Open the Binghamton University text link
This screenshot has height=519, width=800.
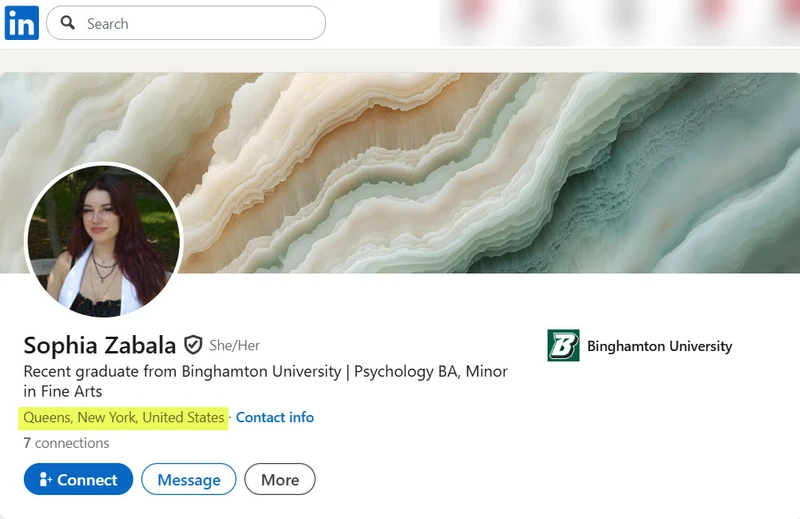pyautogui.click(x=659, y=346)
